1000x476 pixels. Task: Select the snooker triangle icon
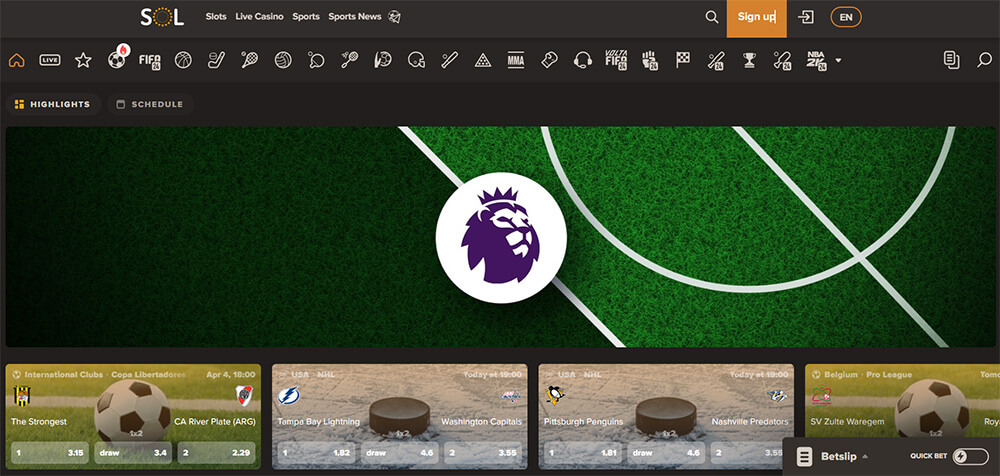click(x=483, y=61)
